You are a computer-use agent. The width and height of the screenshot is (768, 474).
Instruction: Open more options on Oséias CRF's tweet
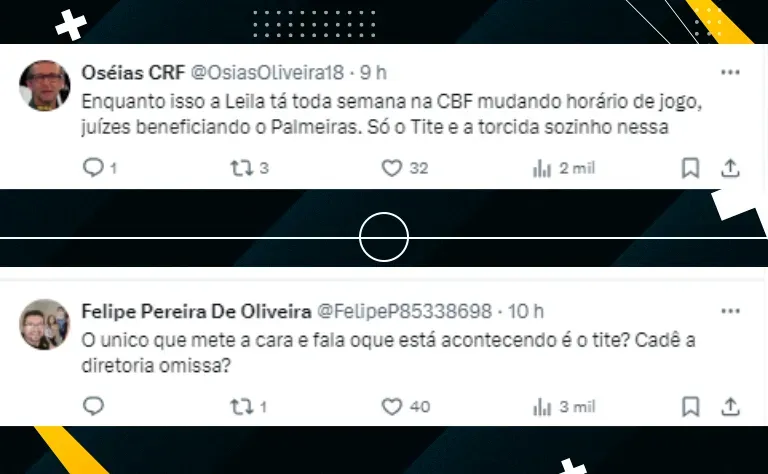click(730, 72)
